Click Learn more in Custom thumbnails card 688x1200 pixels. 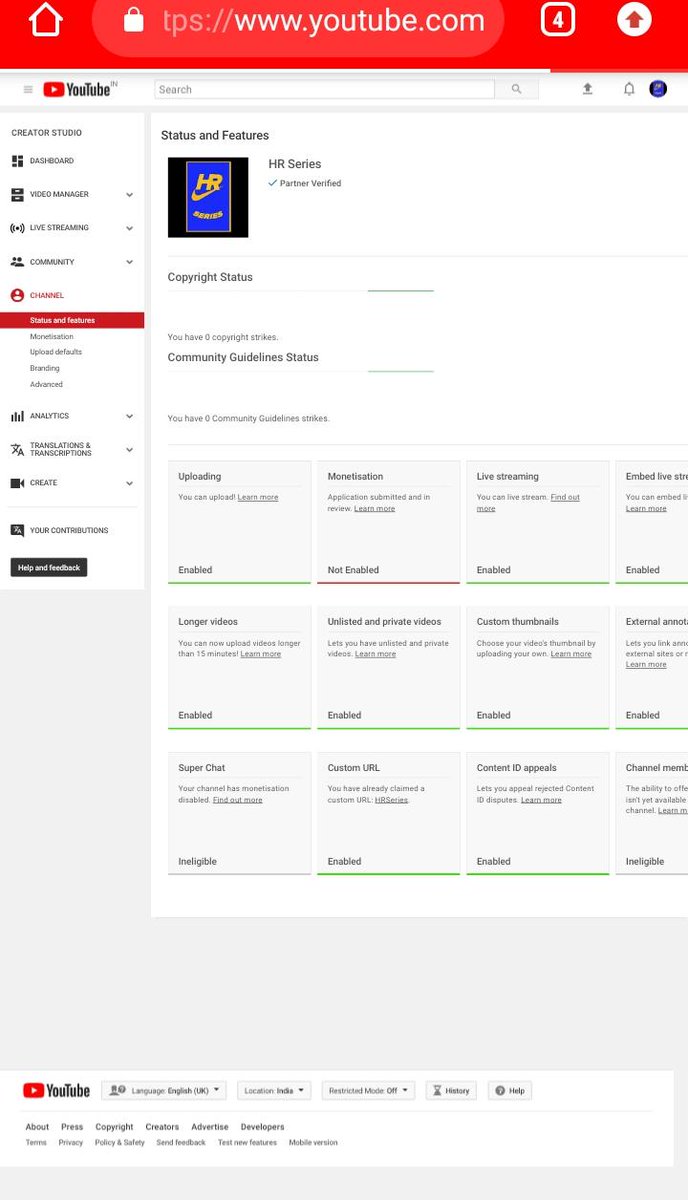coord(571,654)
